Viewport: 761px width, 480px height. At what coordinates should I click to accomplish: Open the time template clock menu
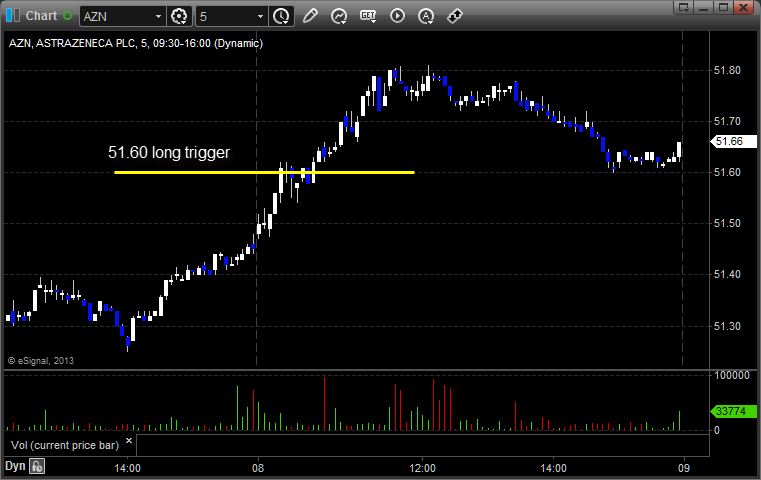[281, 17]
